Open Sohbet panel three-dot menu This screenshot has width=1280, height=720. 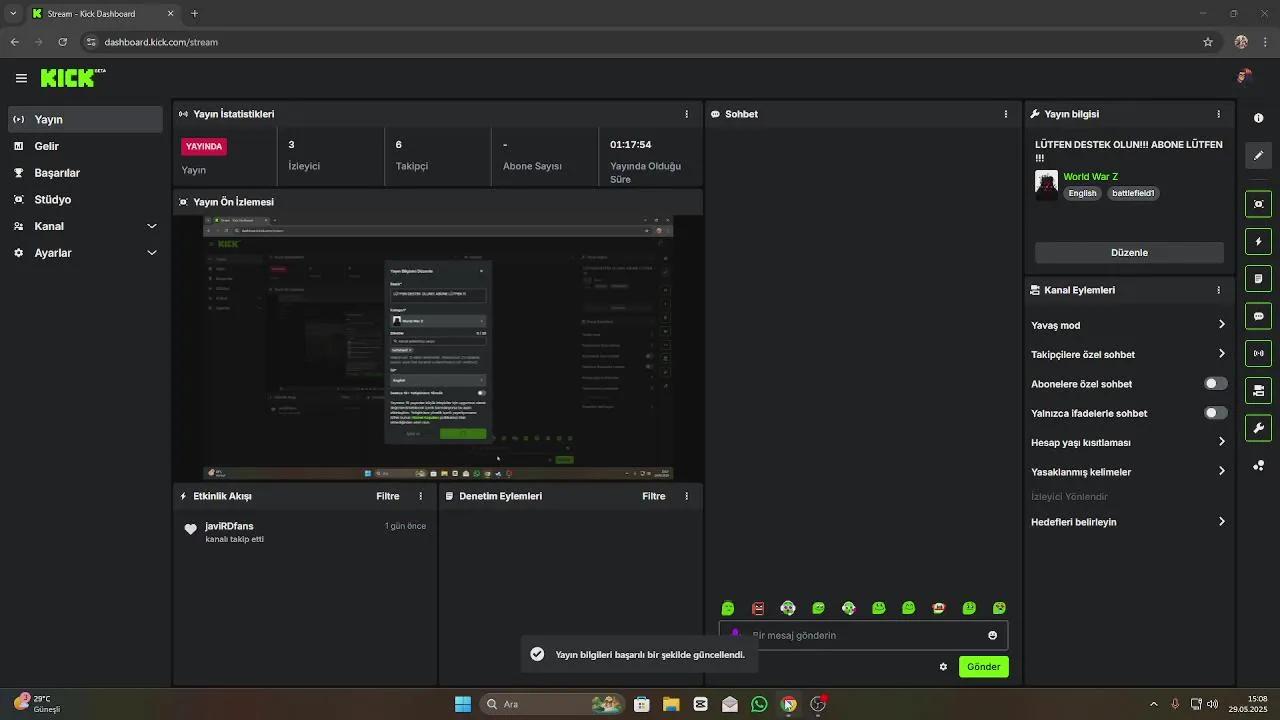point(1006,114)
